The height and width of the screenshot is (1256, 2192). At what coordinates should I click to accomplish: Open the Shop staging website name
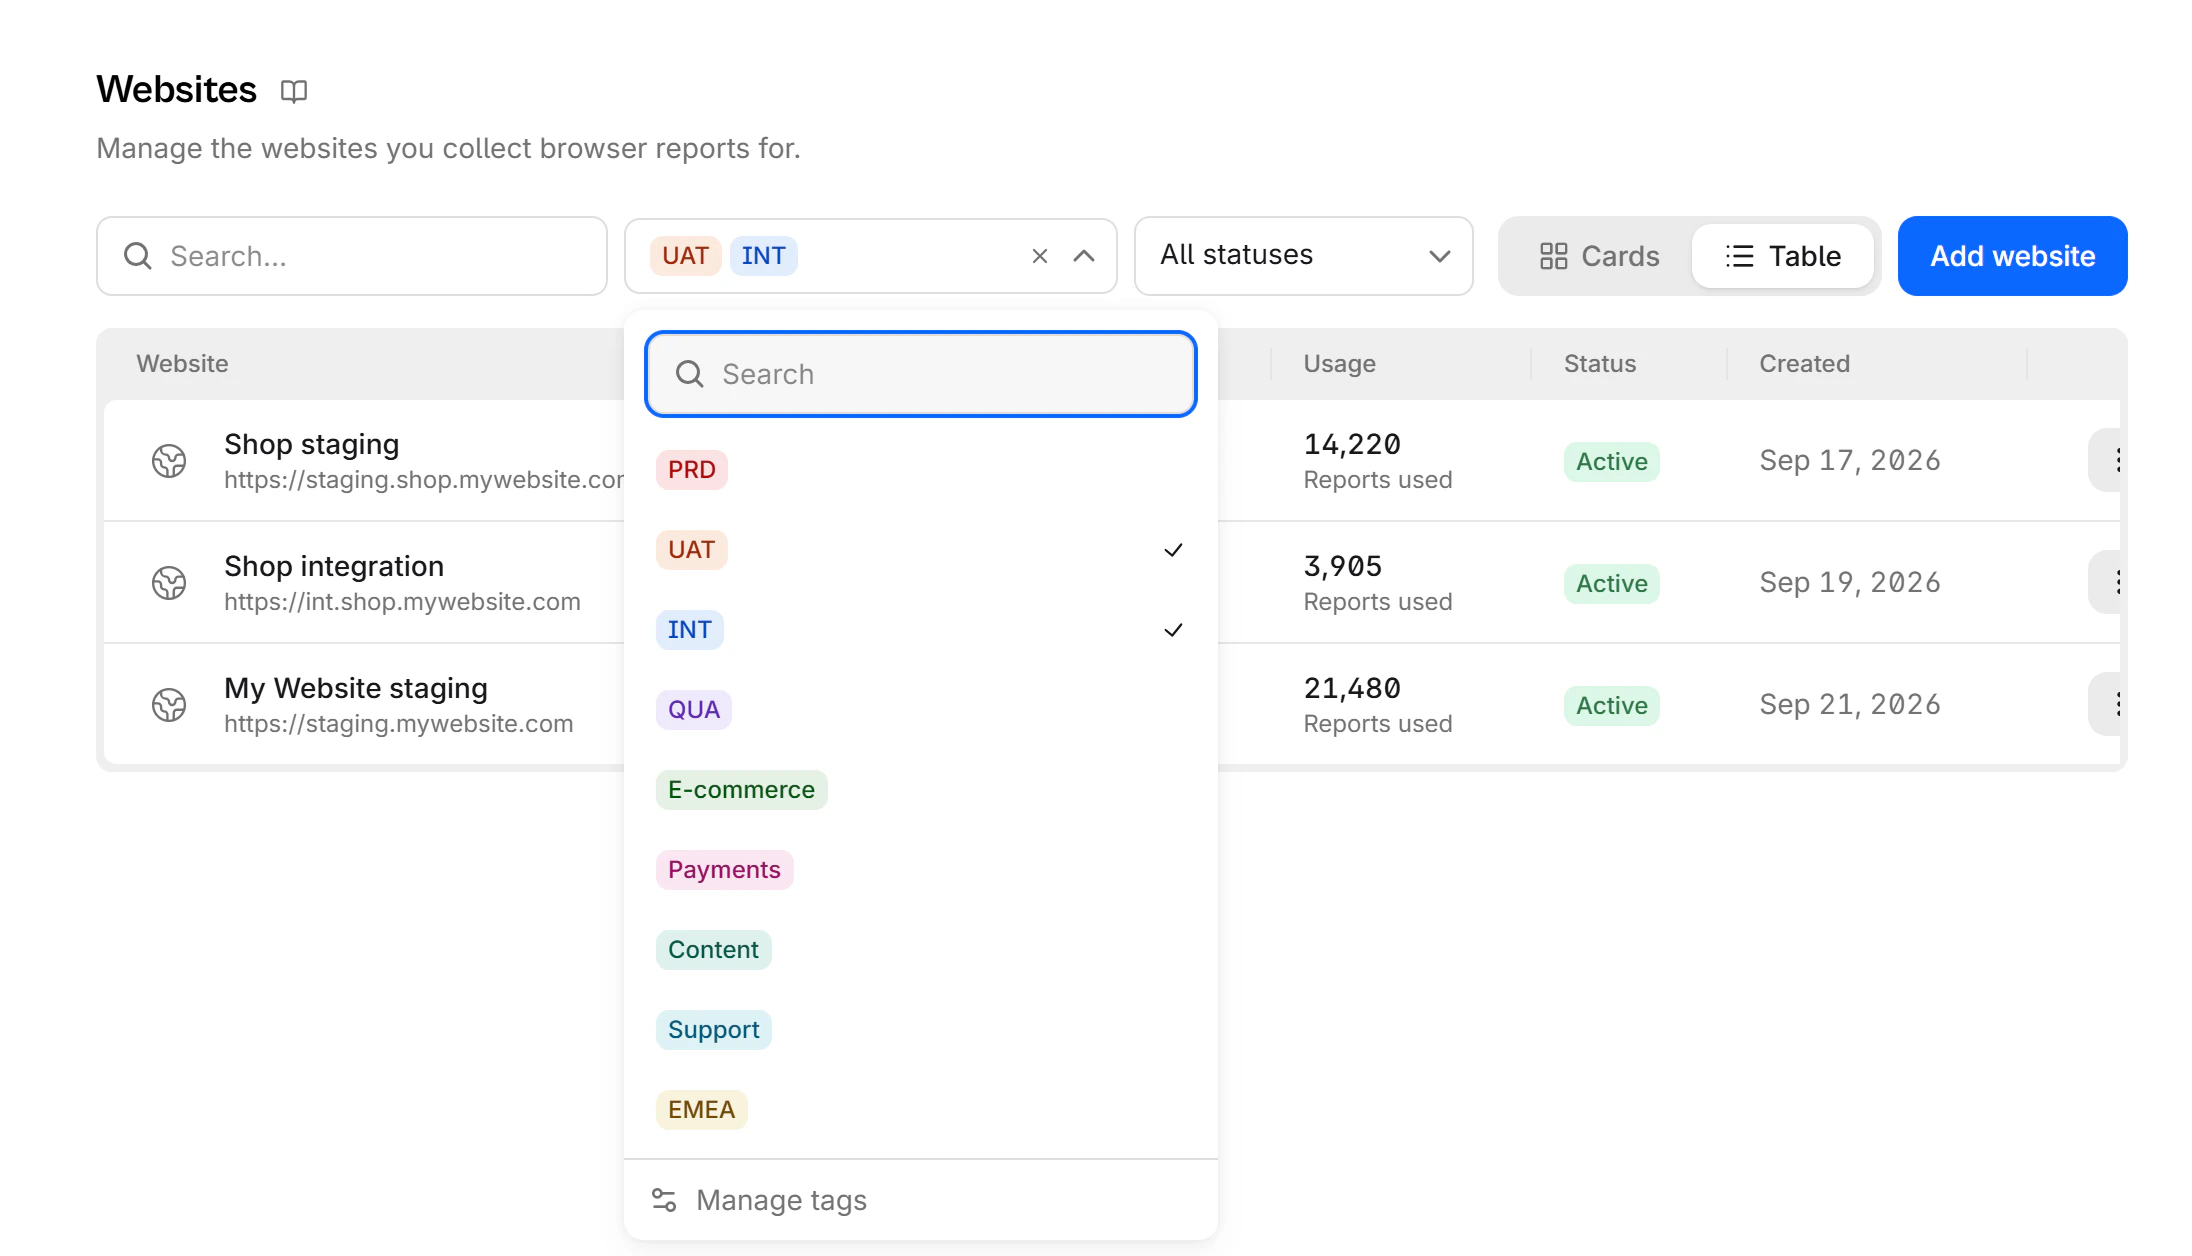click(x=311, y=444)
